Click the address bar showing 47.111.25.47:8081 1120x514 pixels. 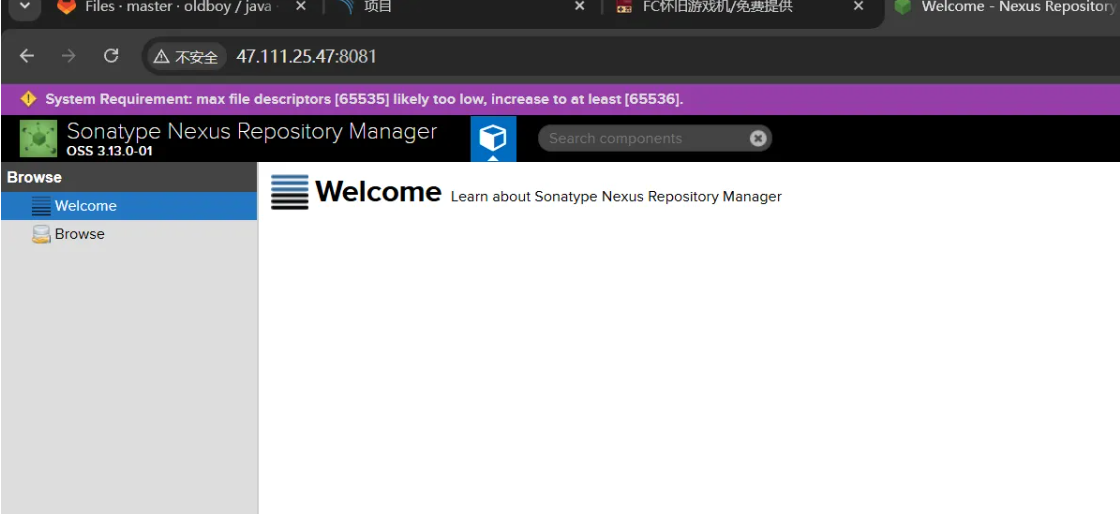[x=306, y=56]
